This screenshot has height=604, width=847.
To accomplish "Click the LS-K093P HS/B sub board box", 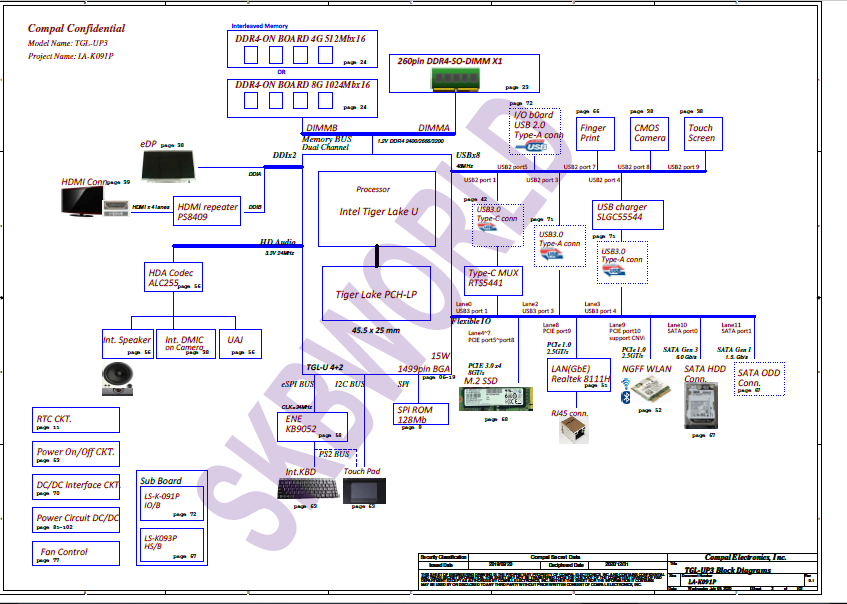I will 172,545.
